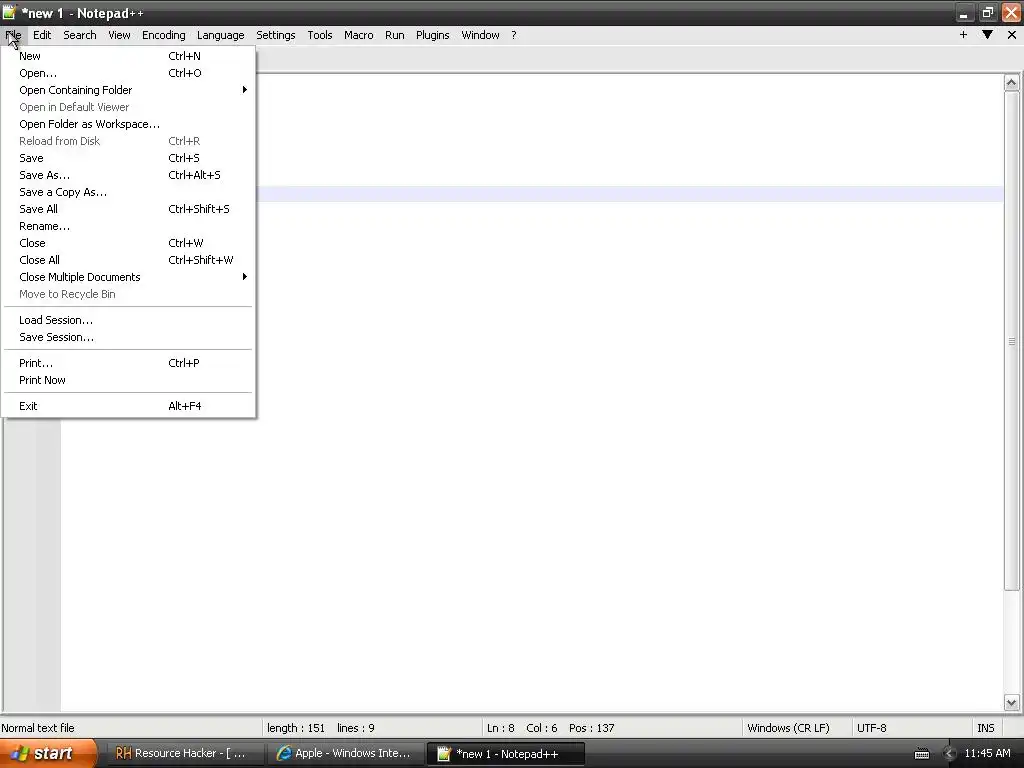
Task: Select Open Folder as Workspace...
Action: 128,124
